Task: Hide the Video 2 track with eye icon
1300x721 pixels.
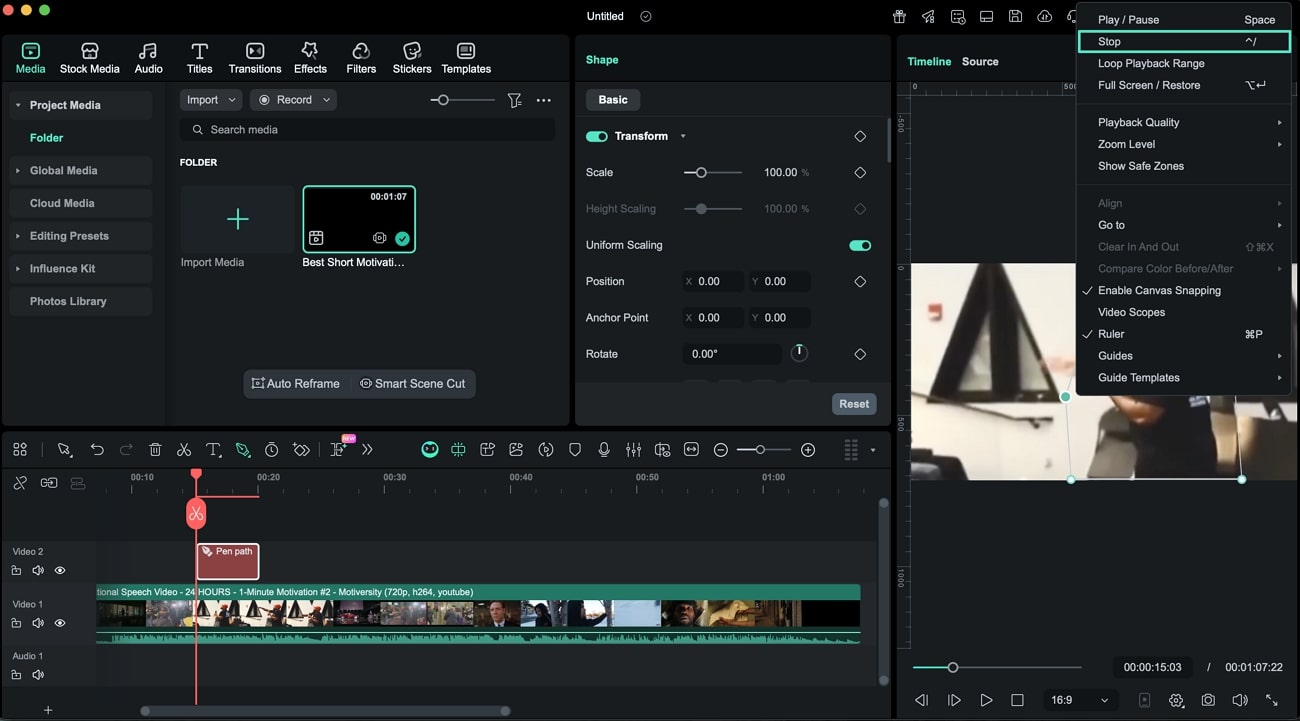Action: pos(60,571)
